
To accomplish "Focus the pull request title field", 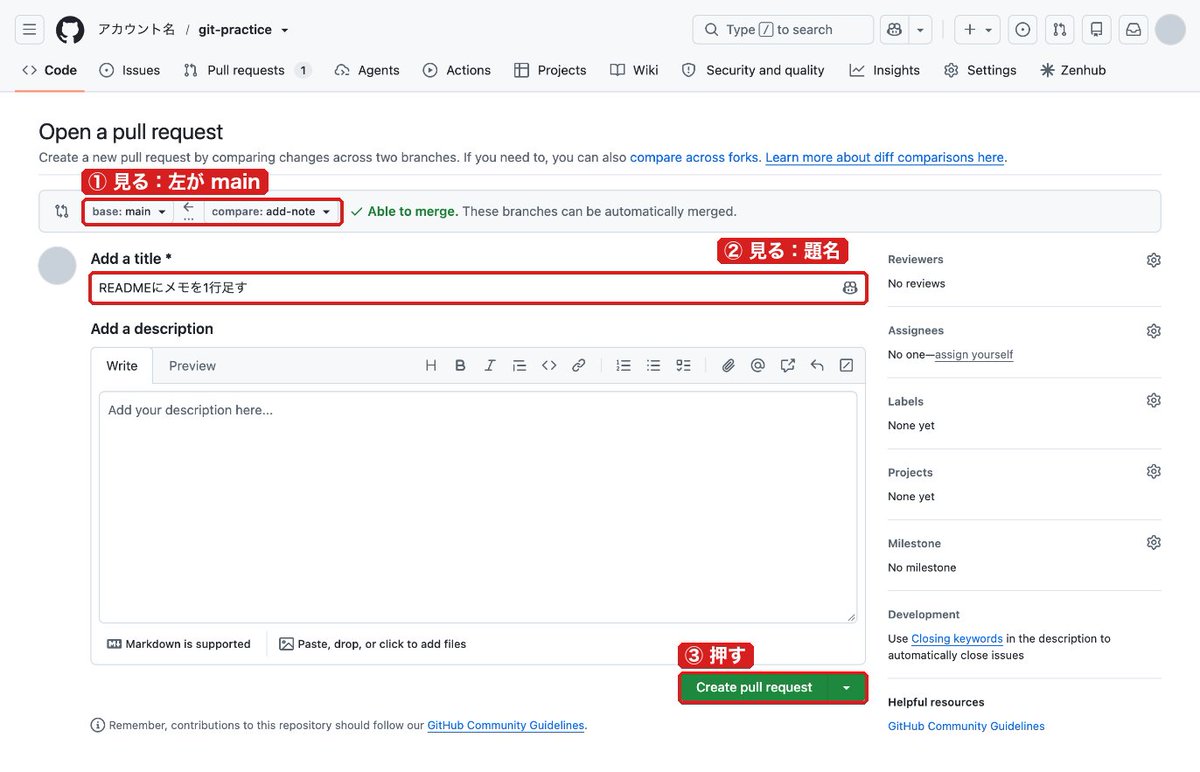I will pyautogui.click(x=478, y=288).
